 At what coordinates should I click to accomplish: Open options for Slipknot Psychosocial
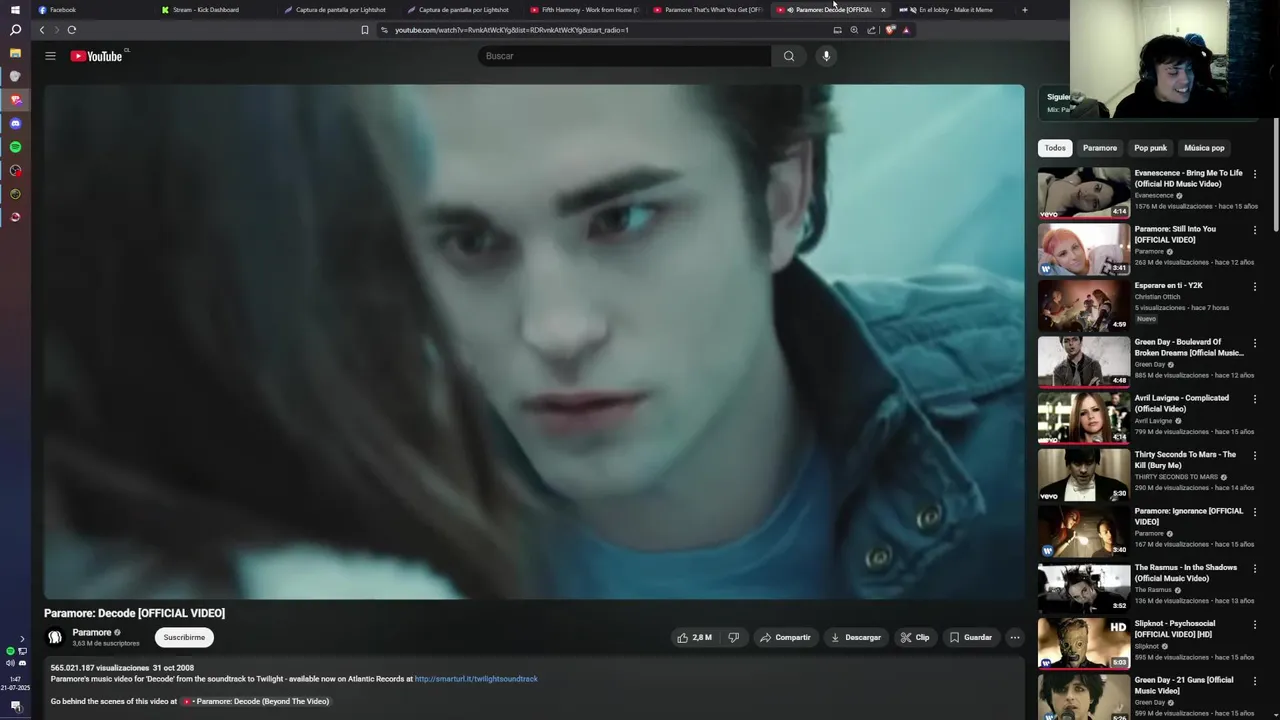[x=1255, y=625]
